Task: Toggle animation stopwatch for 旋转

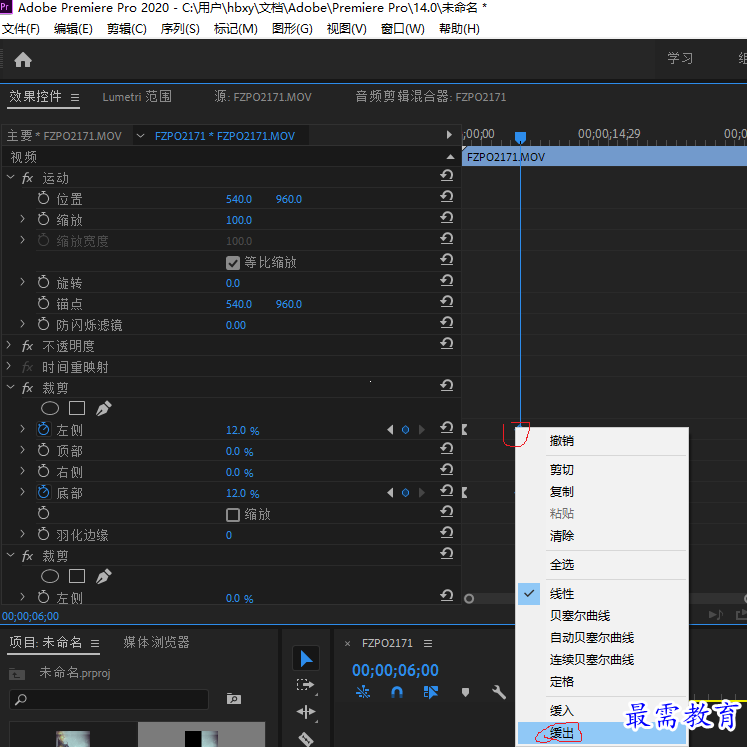Action: coord(43,282)
